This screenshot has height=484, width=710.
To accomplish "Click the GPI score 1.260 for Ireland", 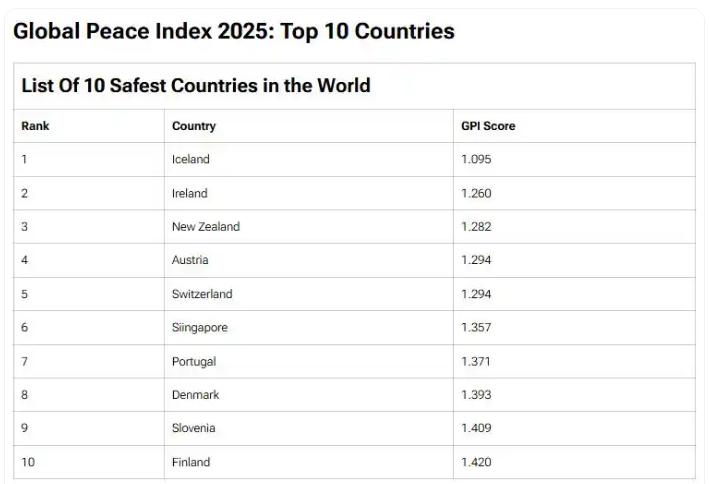I will coord(476,193).
